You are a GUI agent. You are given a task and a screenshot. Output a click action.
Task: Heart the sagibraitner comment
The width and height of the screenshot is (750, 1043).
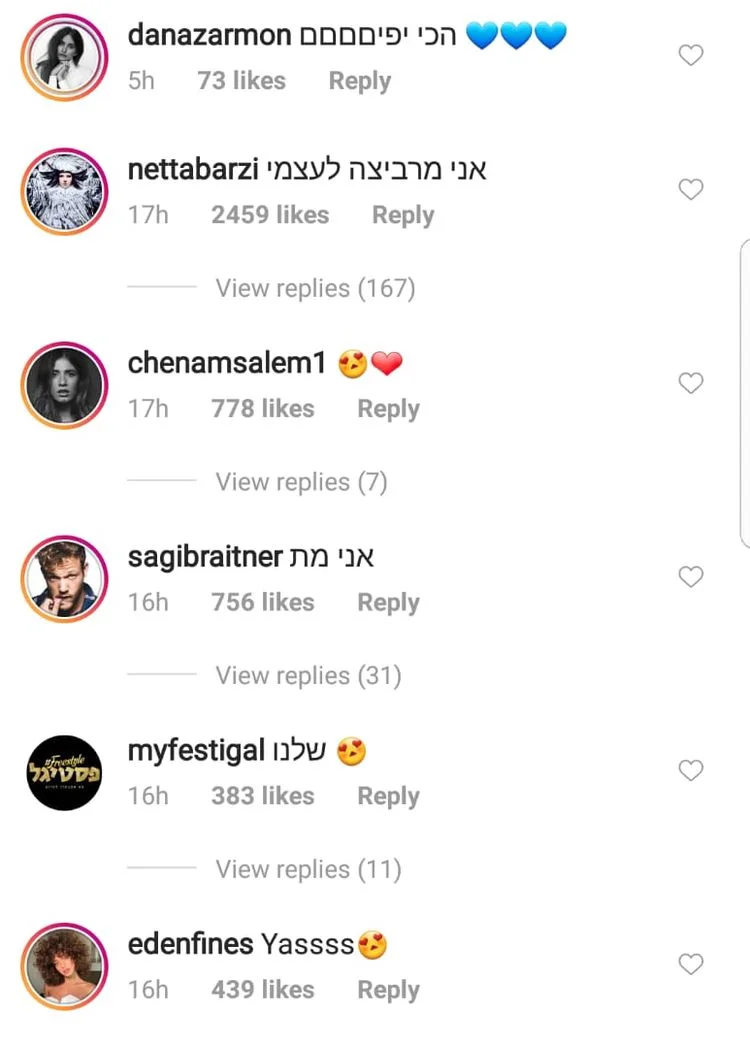click(x=691, y=577)
